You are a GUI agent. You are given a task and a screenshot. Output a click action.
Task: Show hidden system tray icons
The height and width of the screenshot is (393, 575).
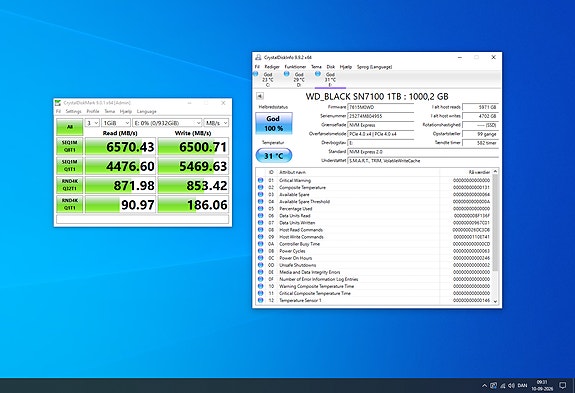point(484,386)
